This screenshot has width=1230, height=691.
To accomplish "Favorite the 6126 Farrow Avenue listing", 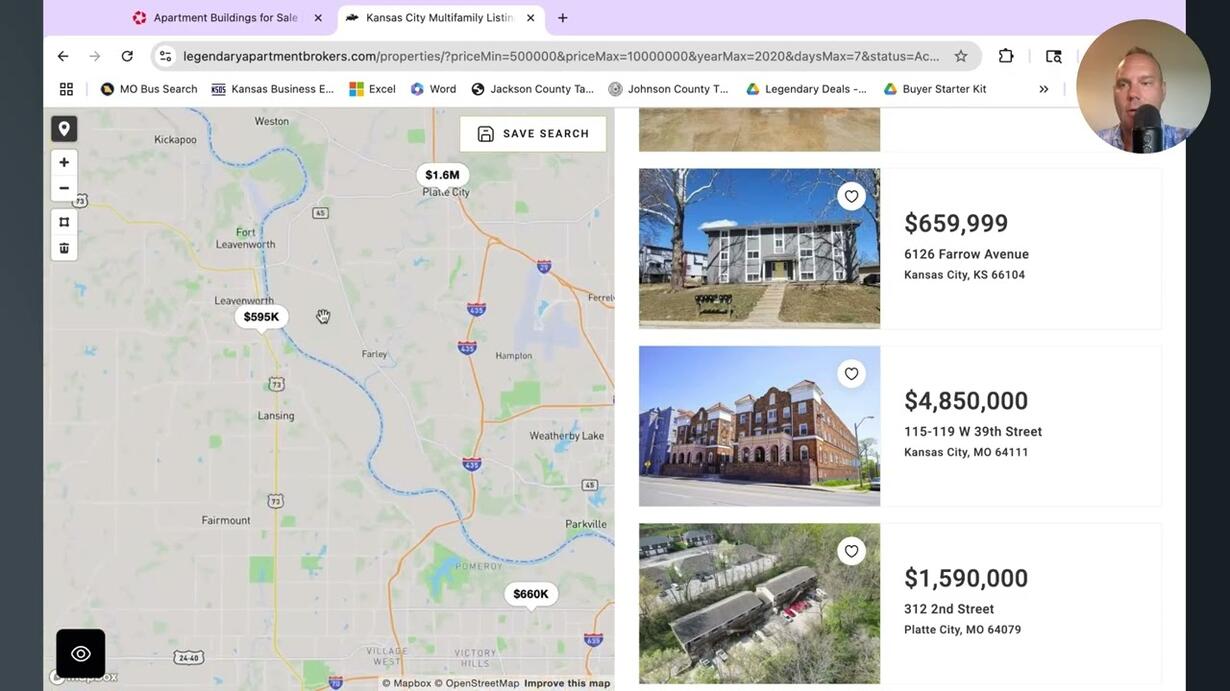I will (x=851, y=196).
